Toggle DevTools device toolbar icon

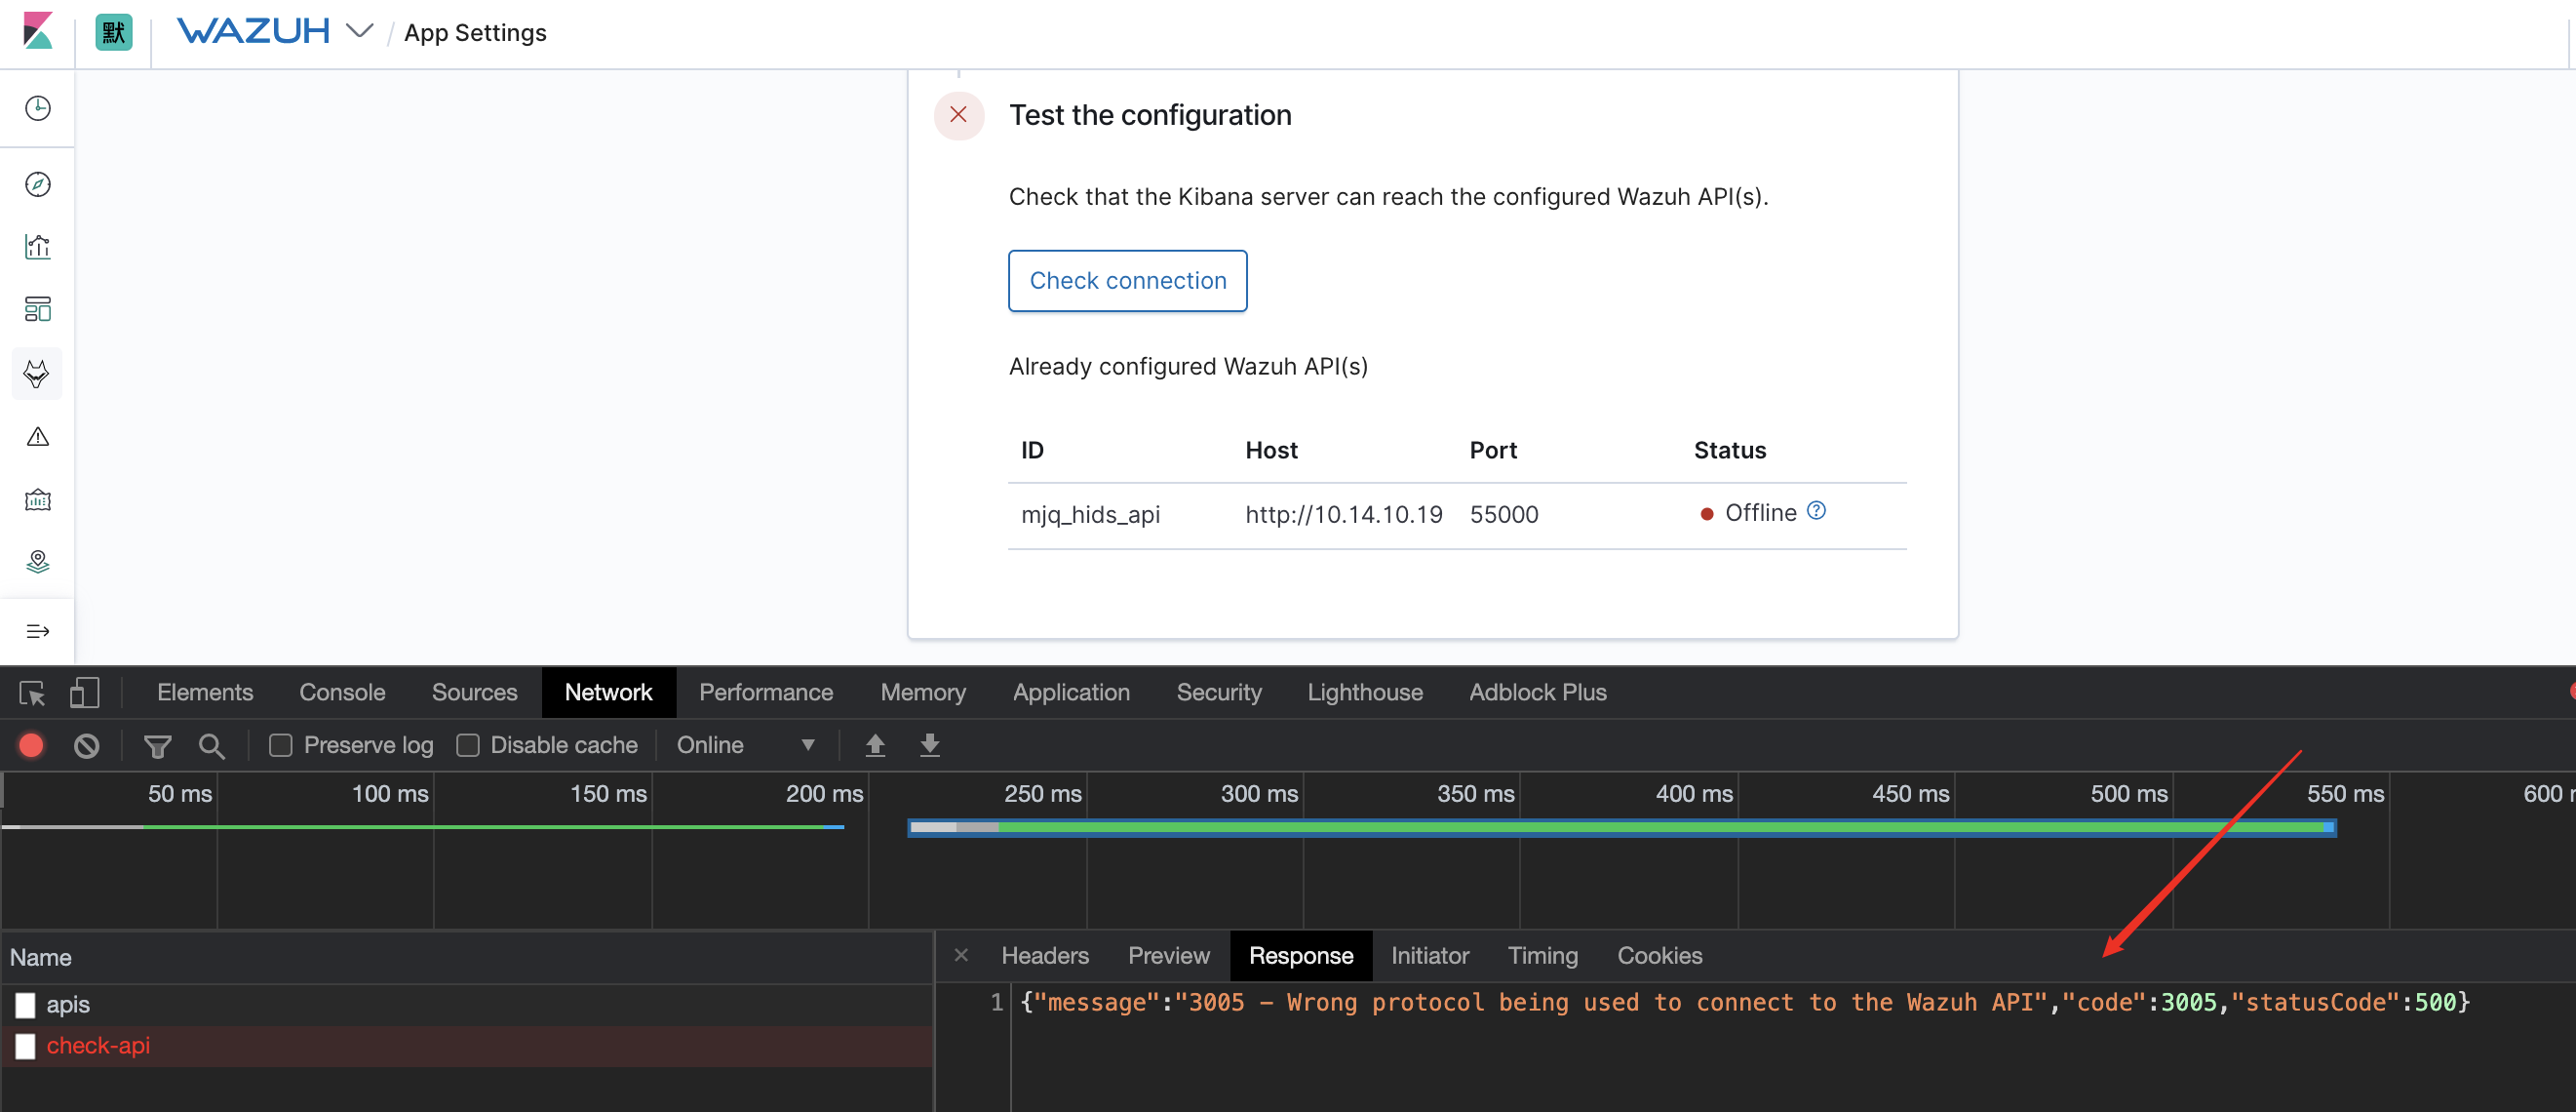[x=84, y=693]
